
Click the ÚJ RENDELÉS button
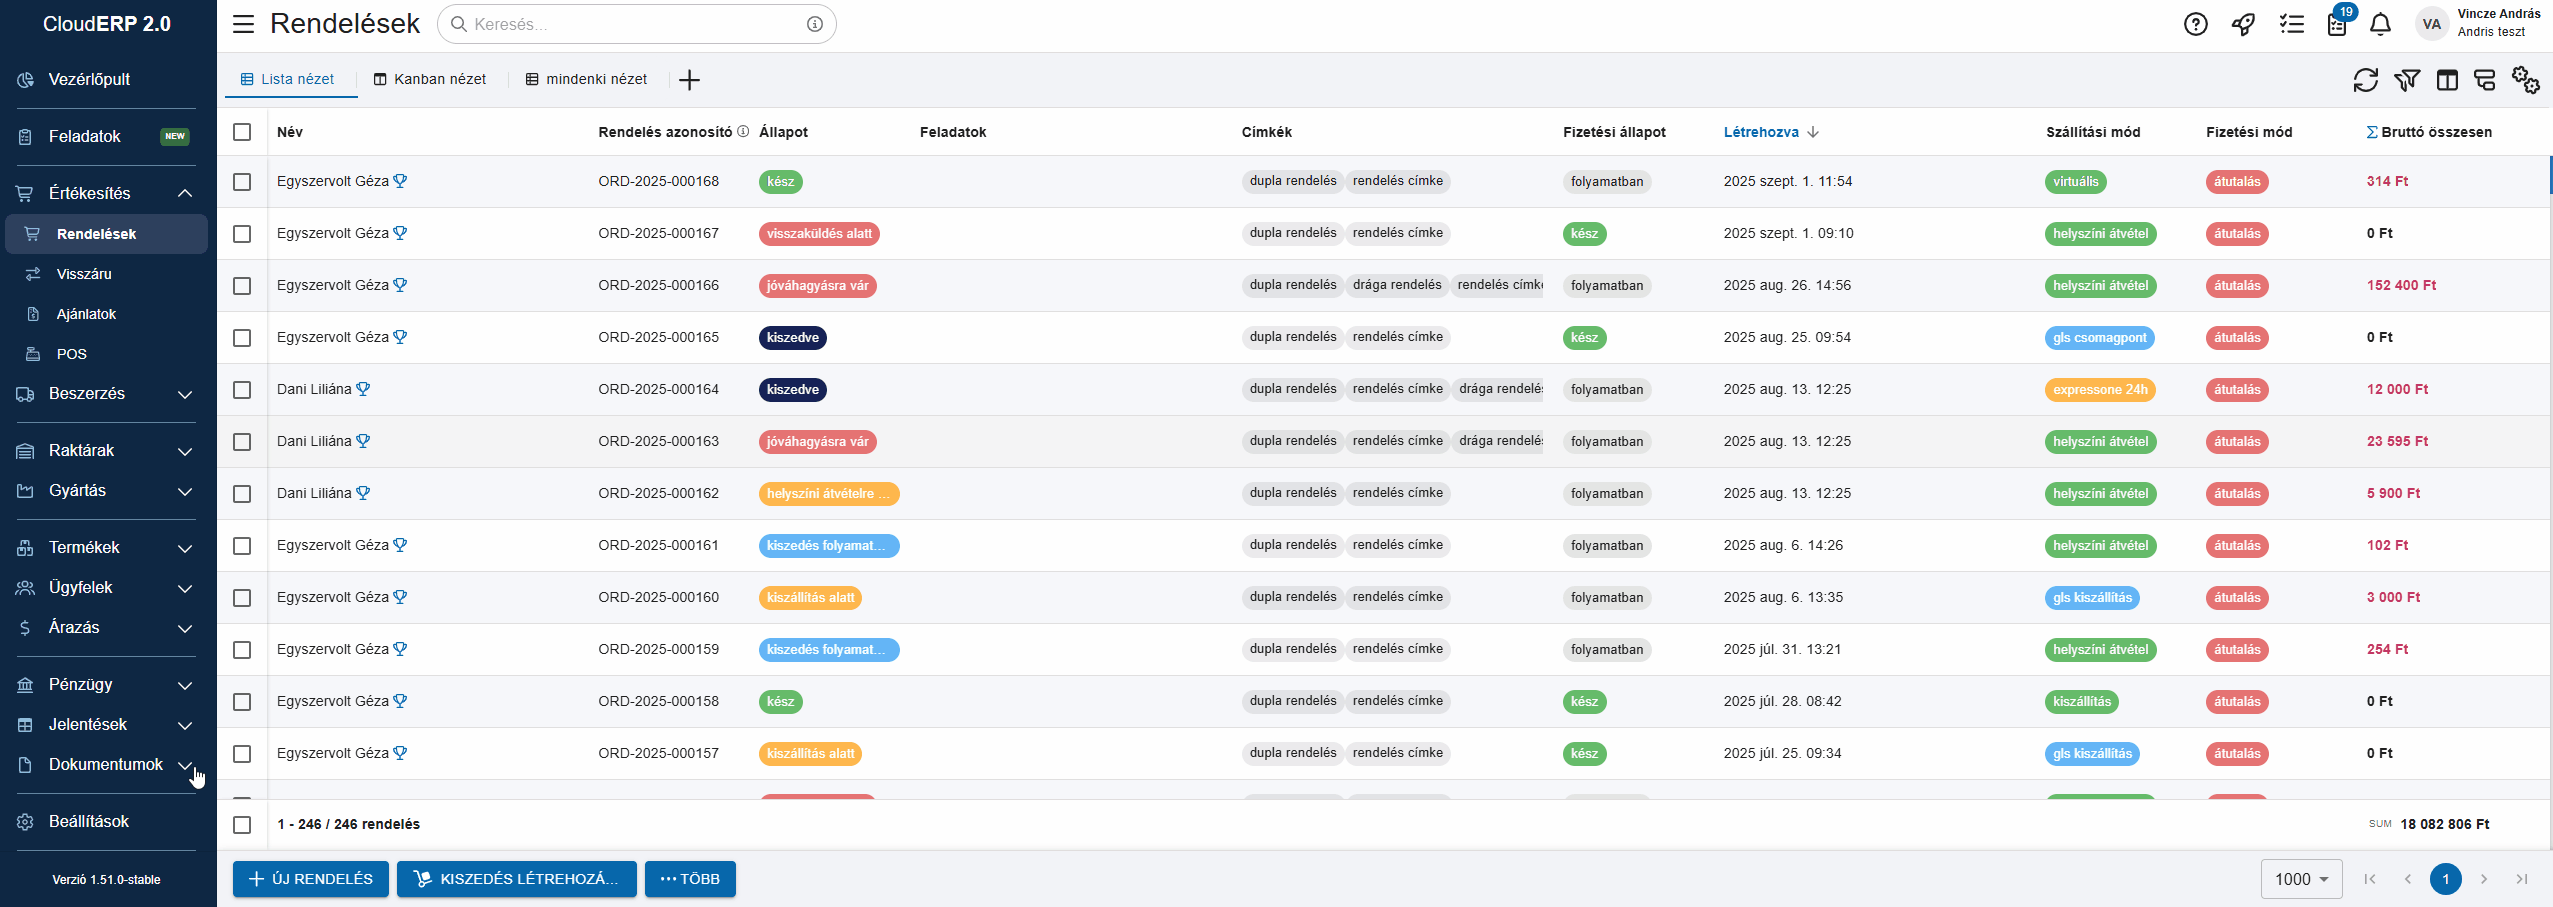(311, 879)
